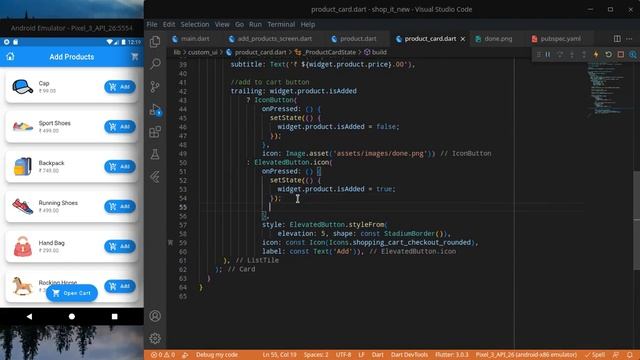This screenshot has width=640, height=360.
Task: Open the Source Control view
Action: 155,87
